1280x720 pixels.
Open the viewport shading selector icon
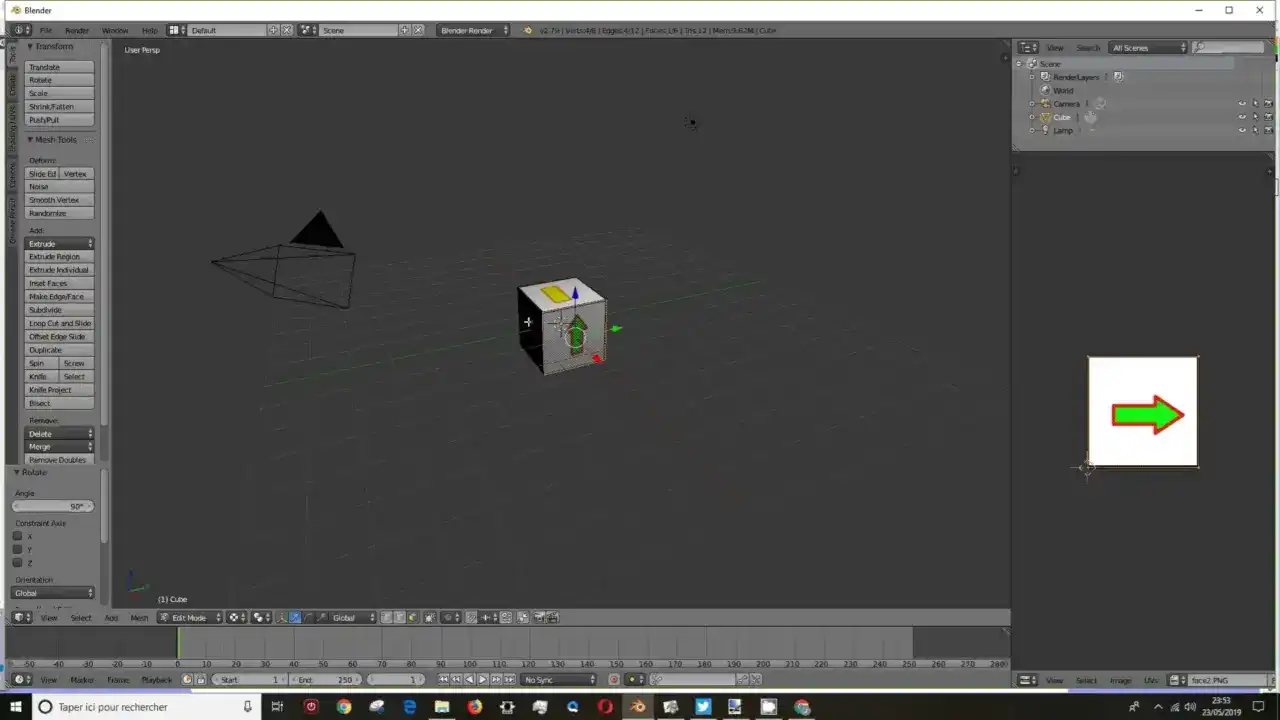234,617
